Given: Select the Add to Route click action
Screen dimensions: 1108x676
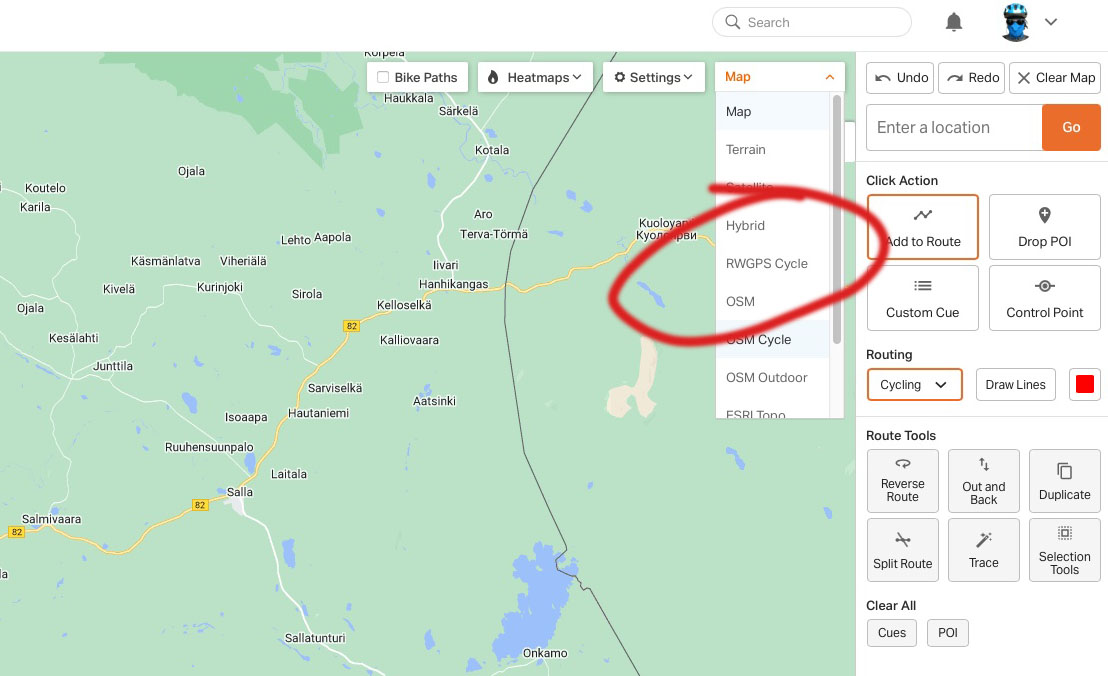Looking at the screenshot, I should pos(921,227).
